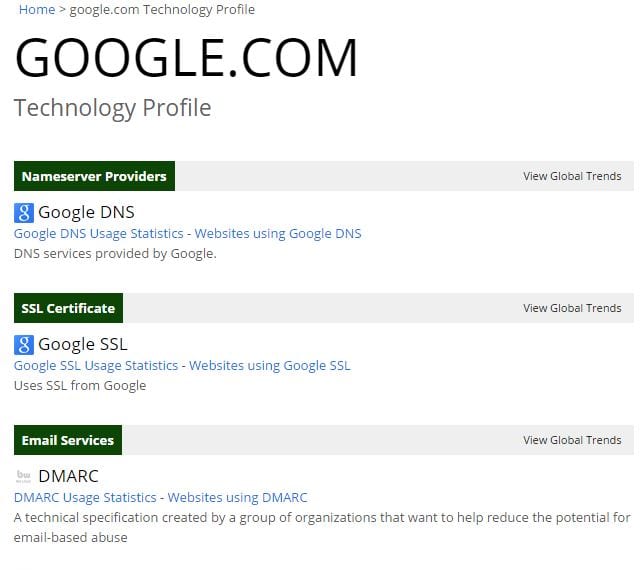640x570 pixels.
Task: Click the GOOGLE.COM page heading
Action: (186, 58)
